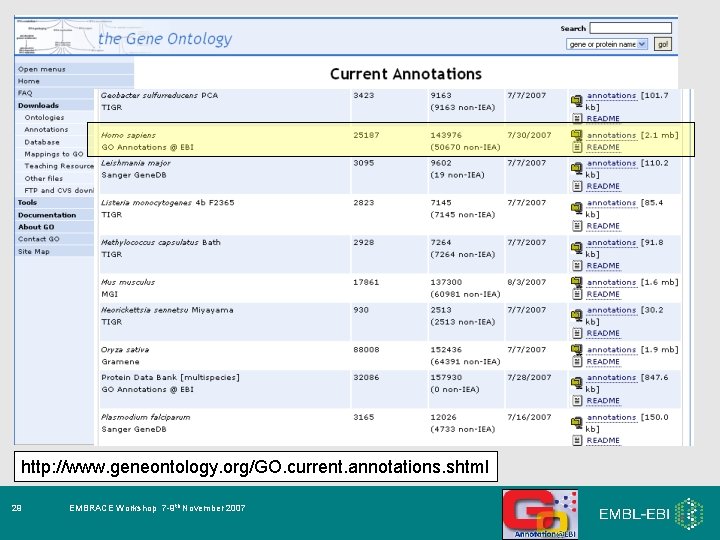Click the download icon for Homo sapiens annotations
The width and height of the screenshot is (720, 540).
tap(577, 135)
